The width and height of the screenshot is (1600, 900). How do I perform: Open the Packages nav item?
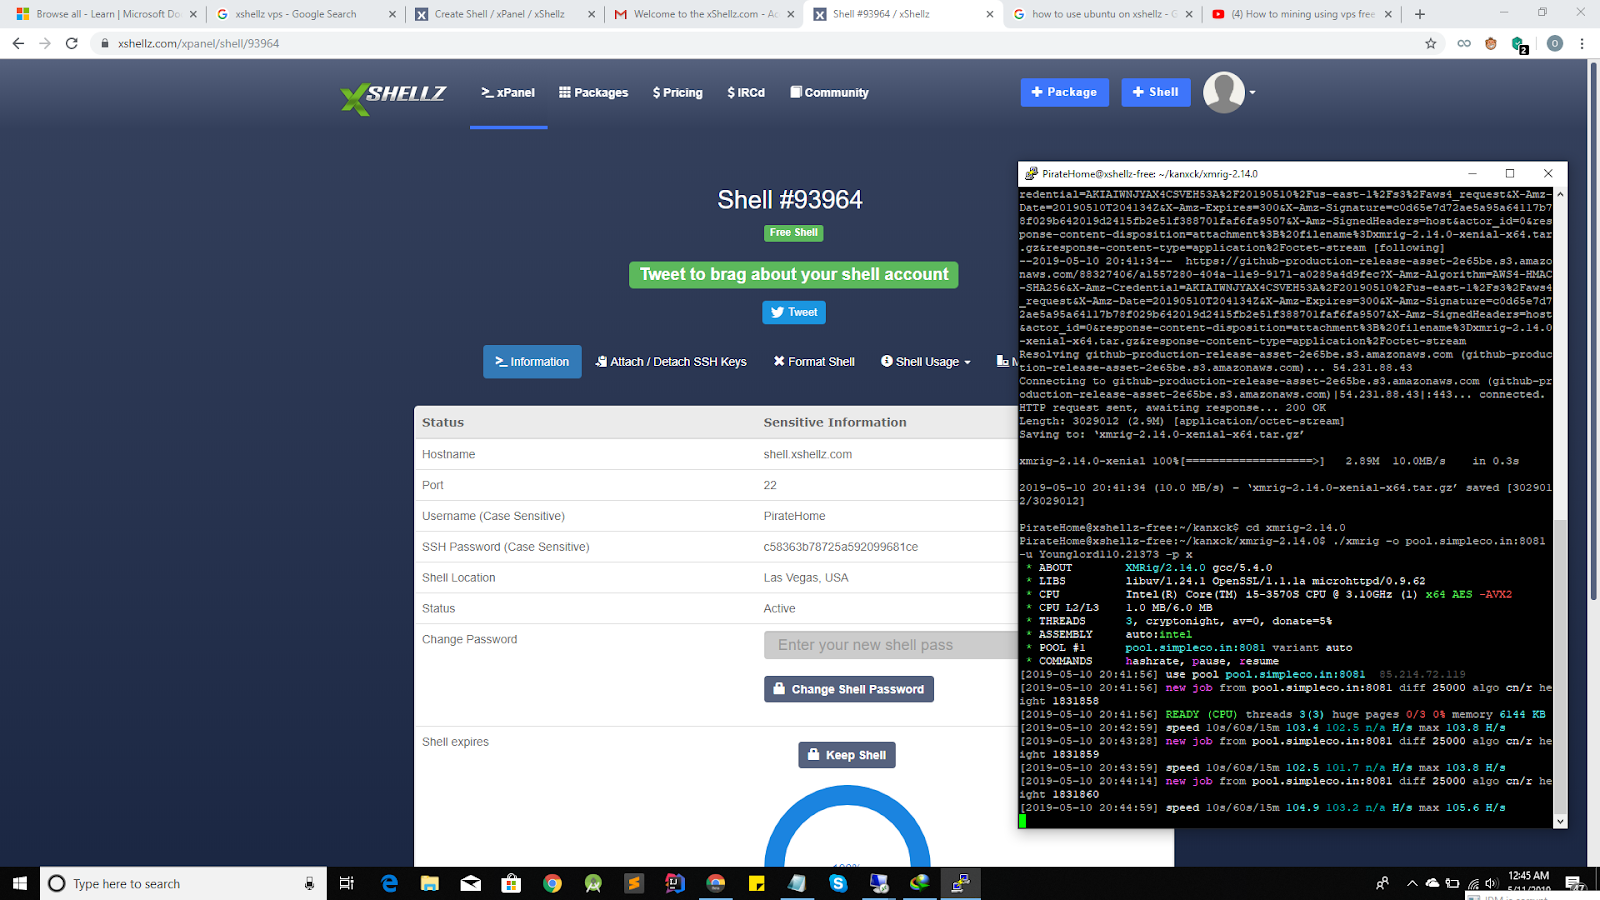point(594,93)
